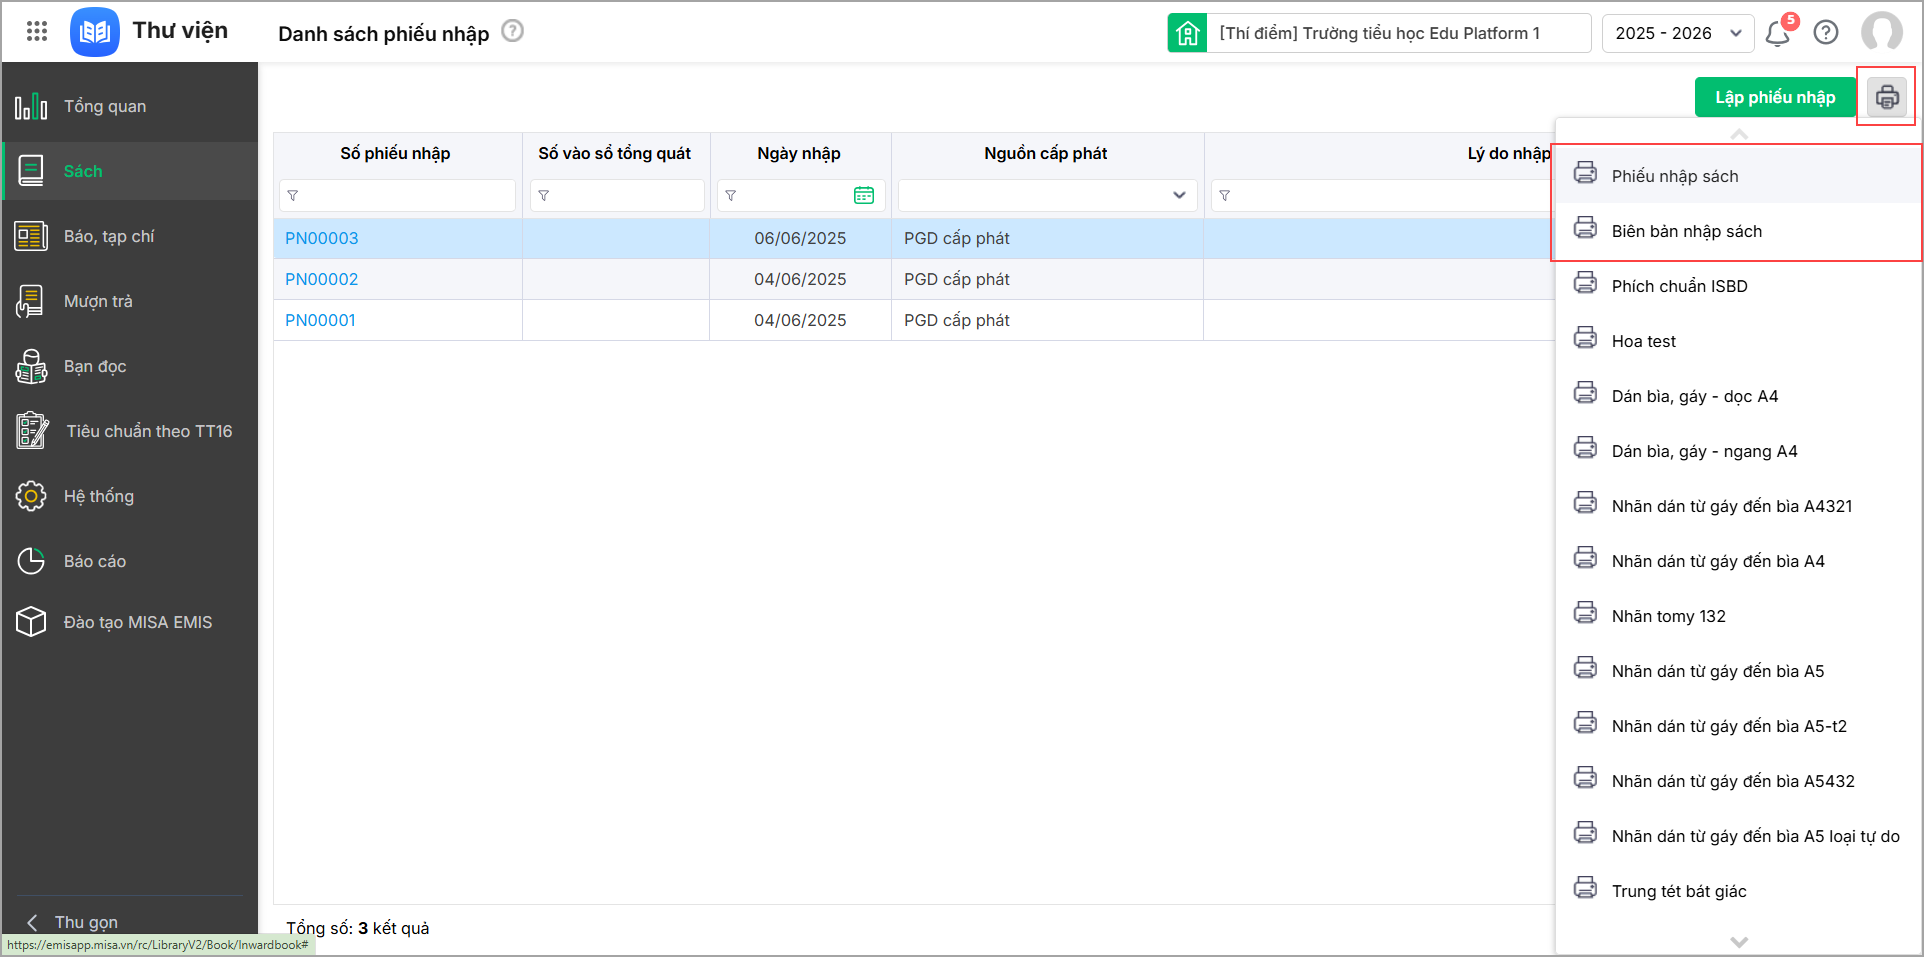Click the Tiêu chuẩn theo TT16 checklist icon
Screen dimensions: 1924x957
[32, 431]
